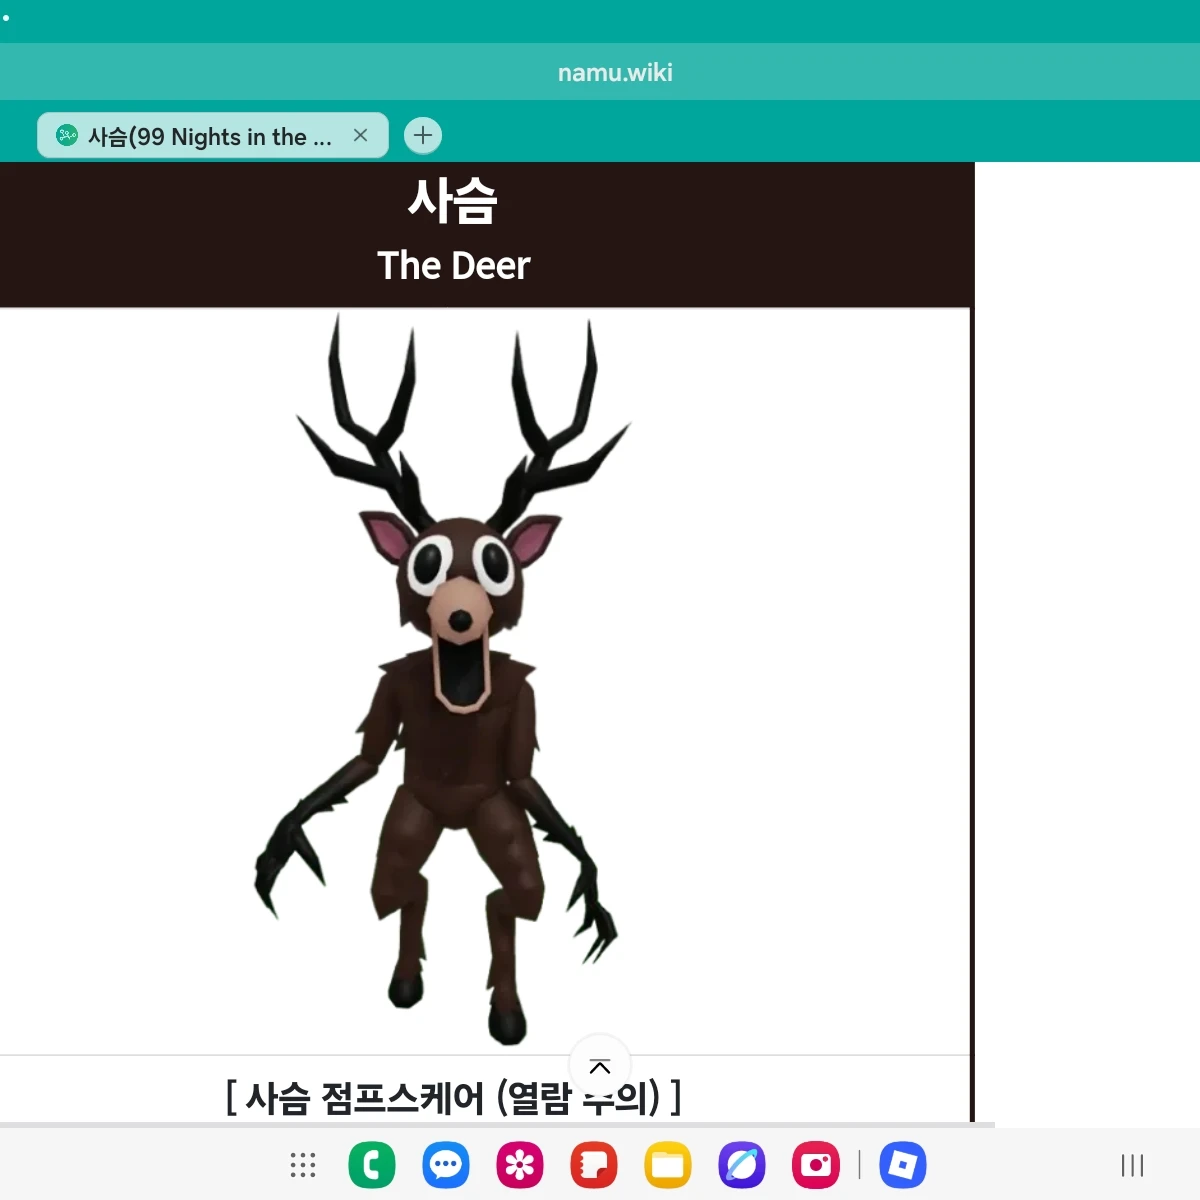Tap The Deer subtitle text
Viewport: 1200px width, 1200px height.
click(454, 265)
